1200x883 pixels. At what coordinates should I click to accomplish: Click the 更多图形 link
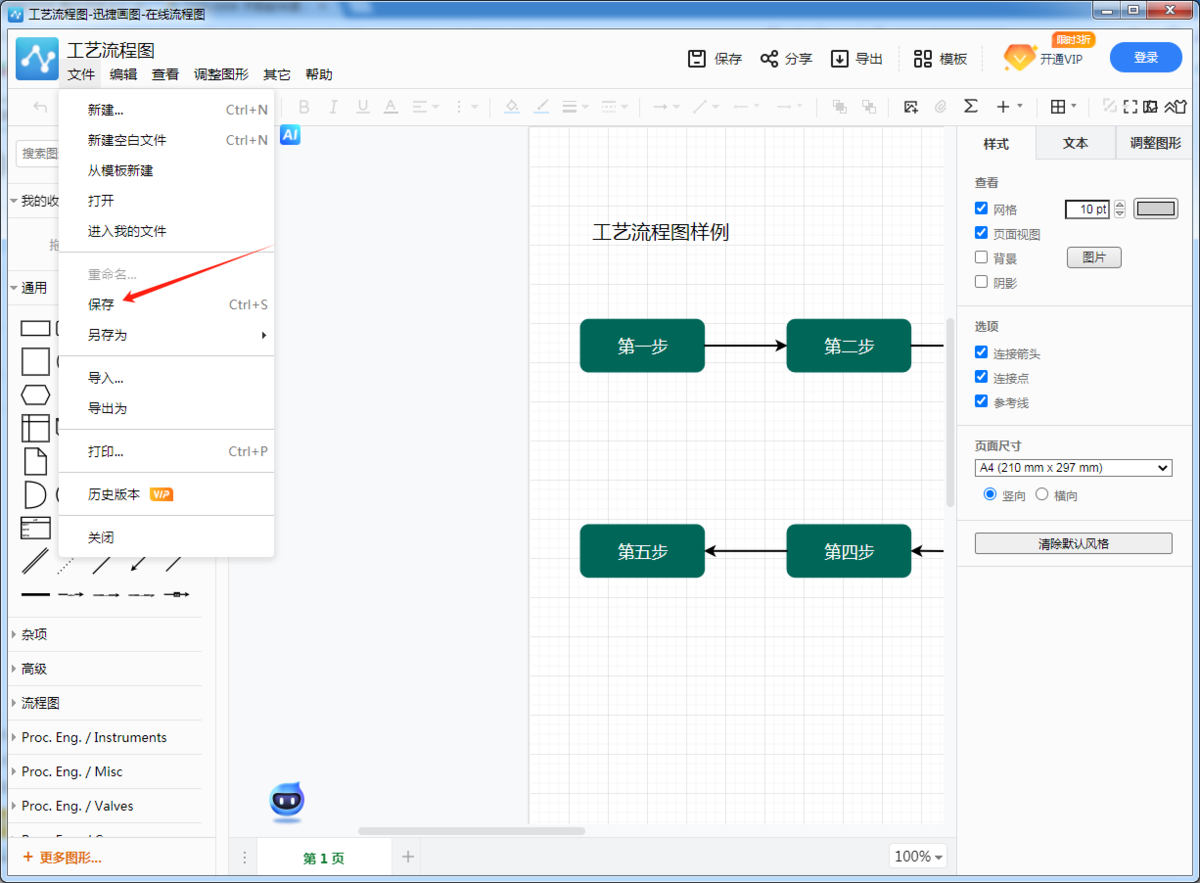(62, 857)
